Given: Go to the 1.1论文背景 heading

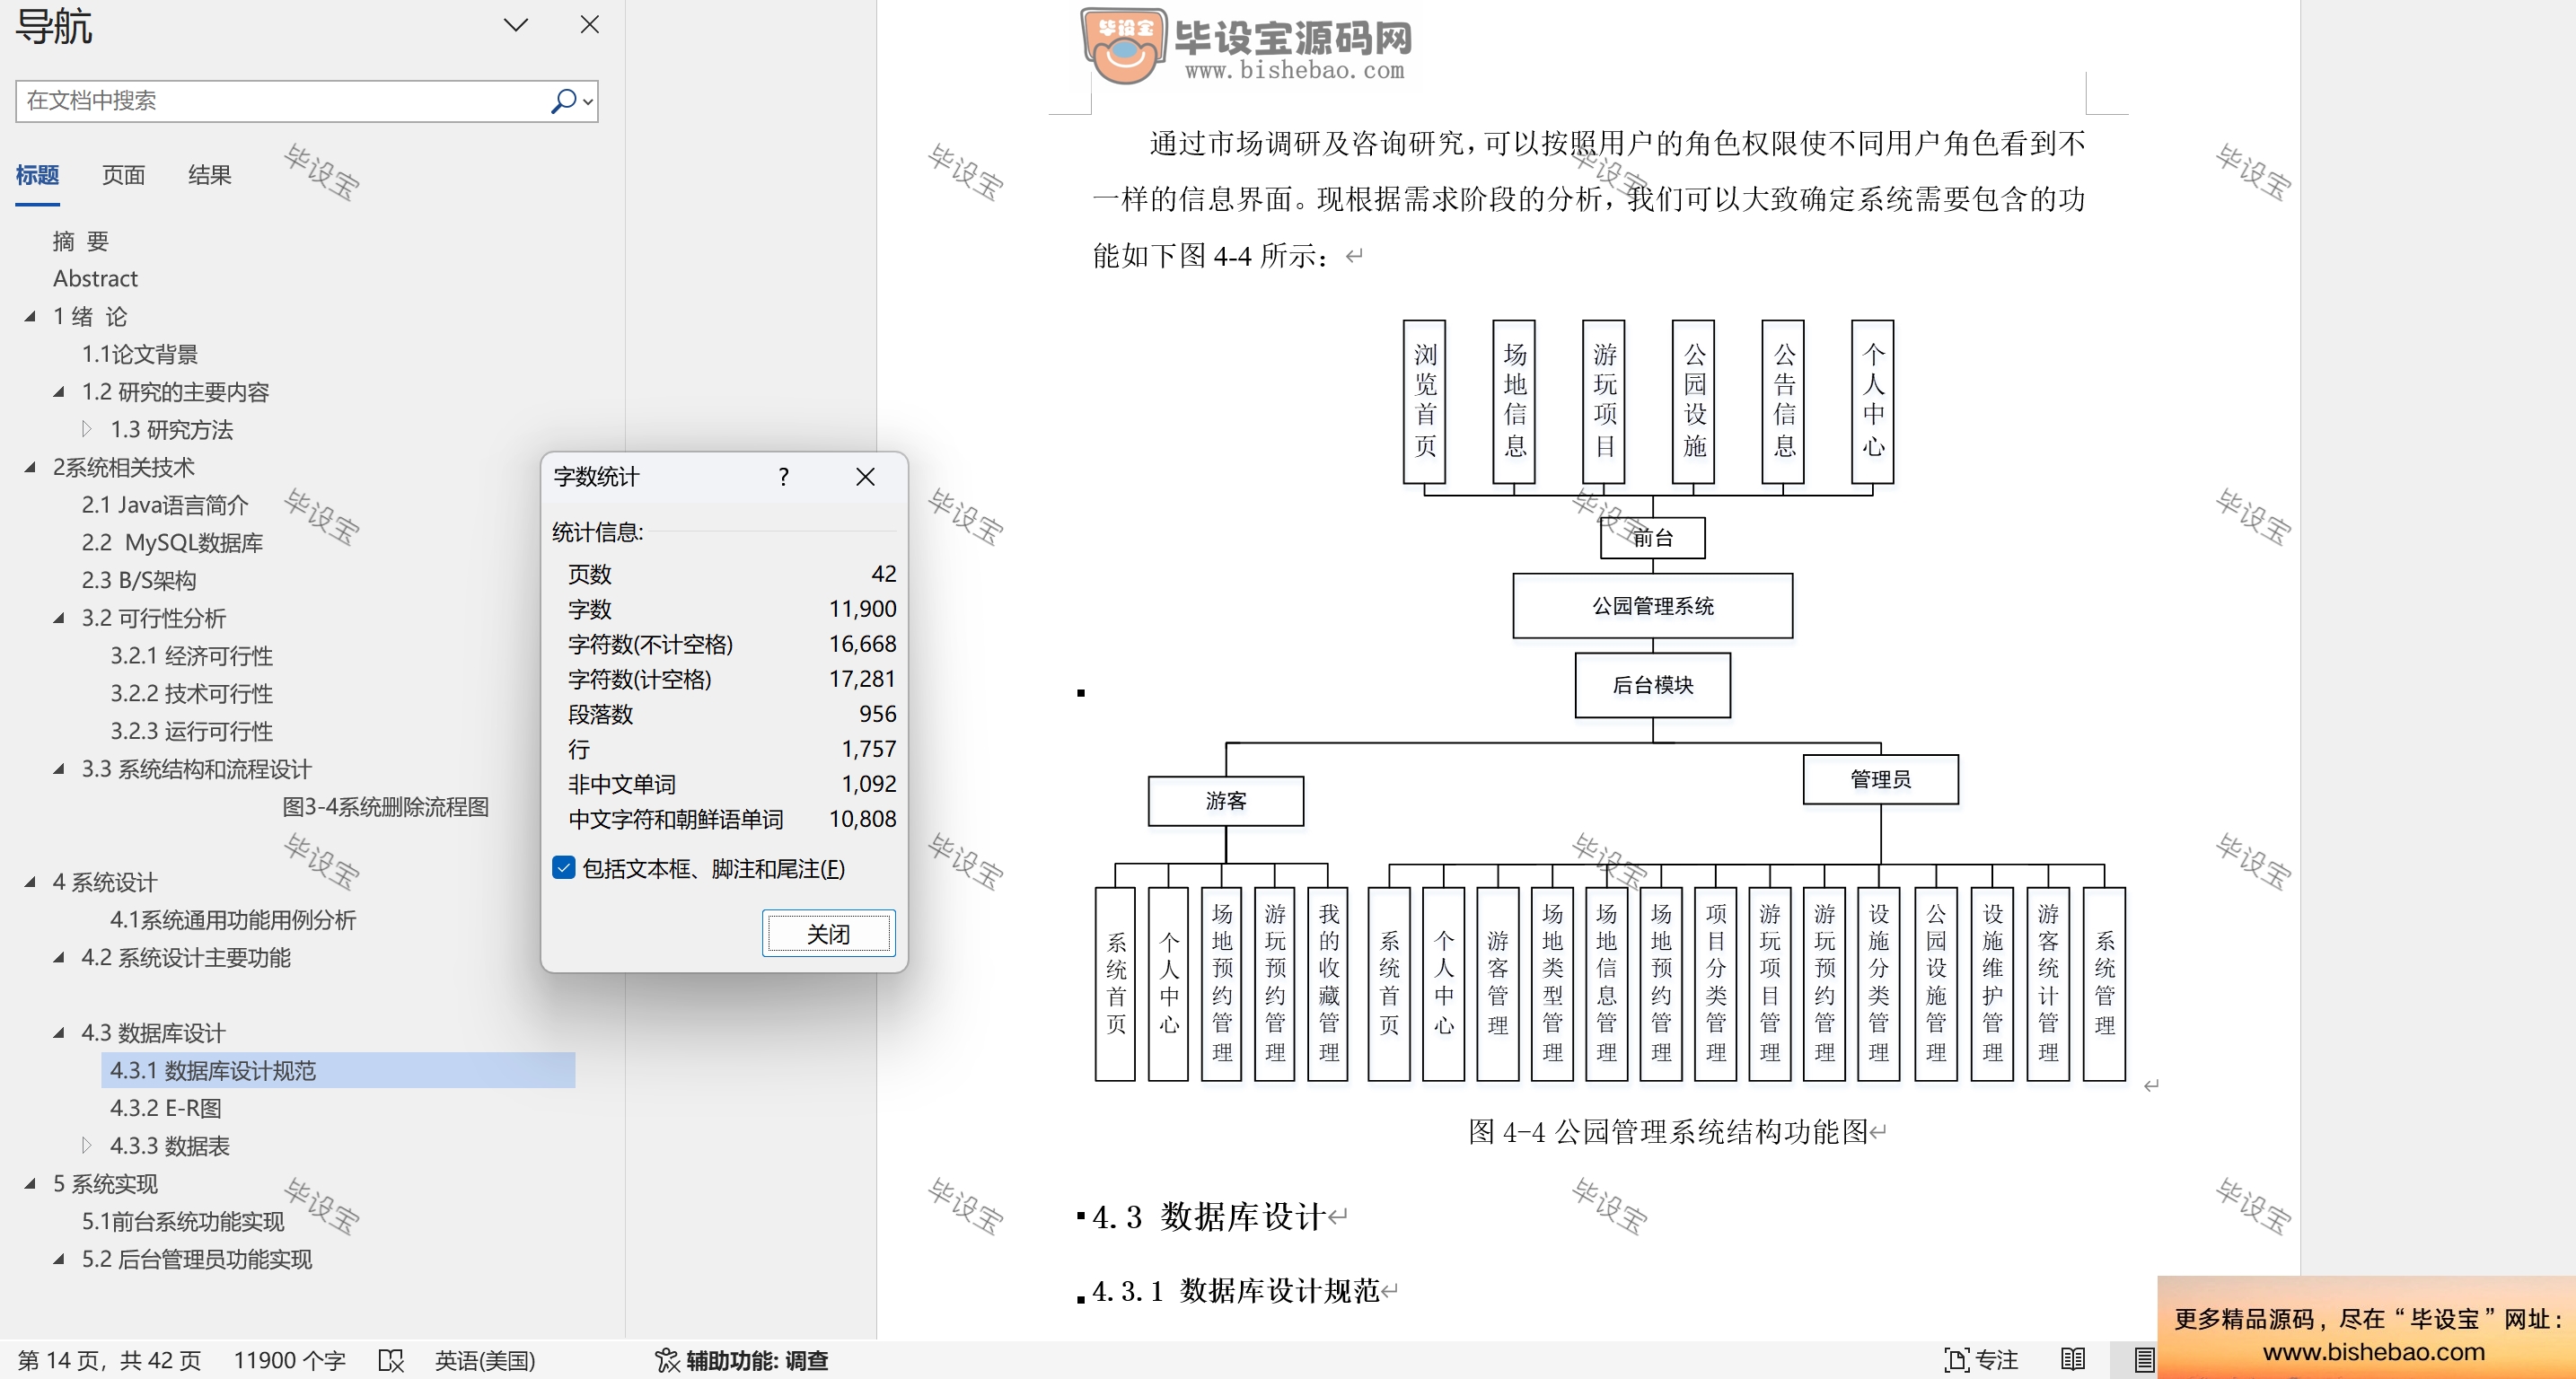Looking at the screenshot, I should [140, 354].
